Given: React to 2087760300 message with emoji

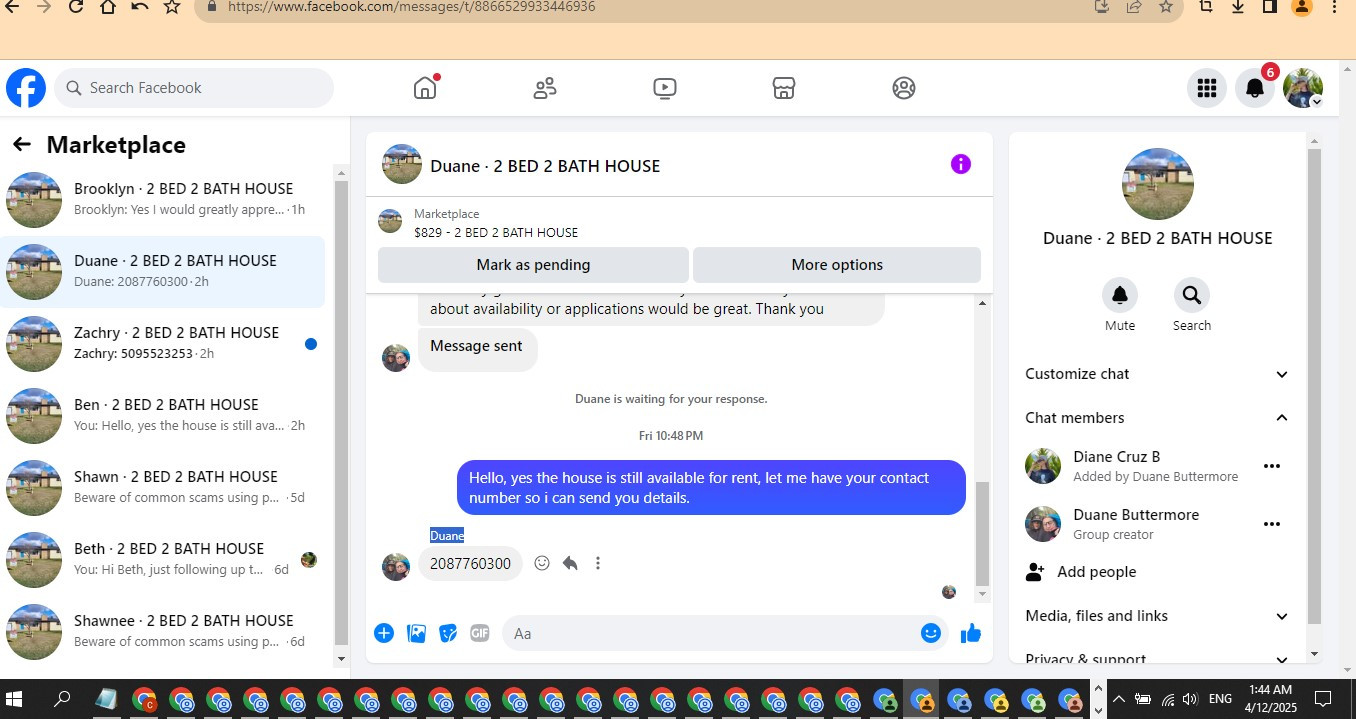Looking at the screenshot, I should [542, 563].
